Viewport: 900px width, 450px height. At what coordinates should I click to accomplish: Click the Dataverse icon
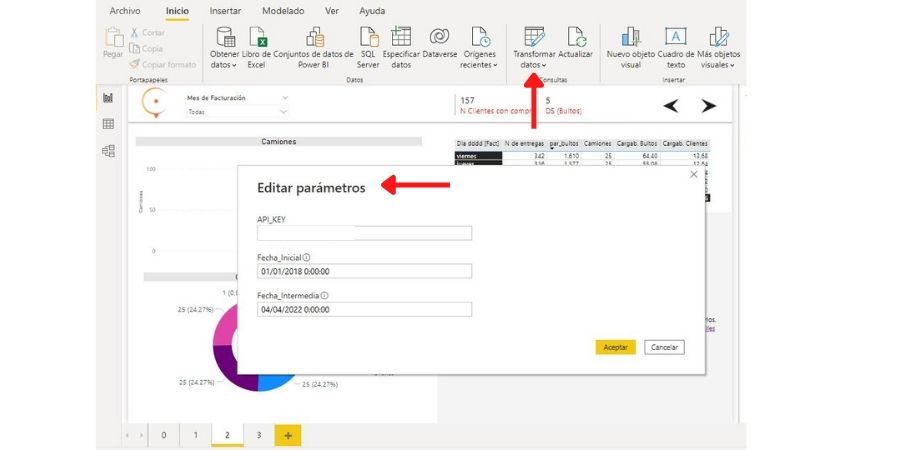click(439, 38)
